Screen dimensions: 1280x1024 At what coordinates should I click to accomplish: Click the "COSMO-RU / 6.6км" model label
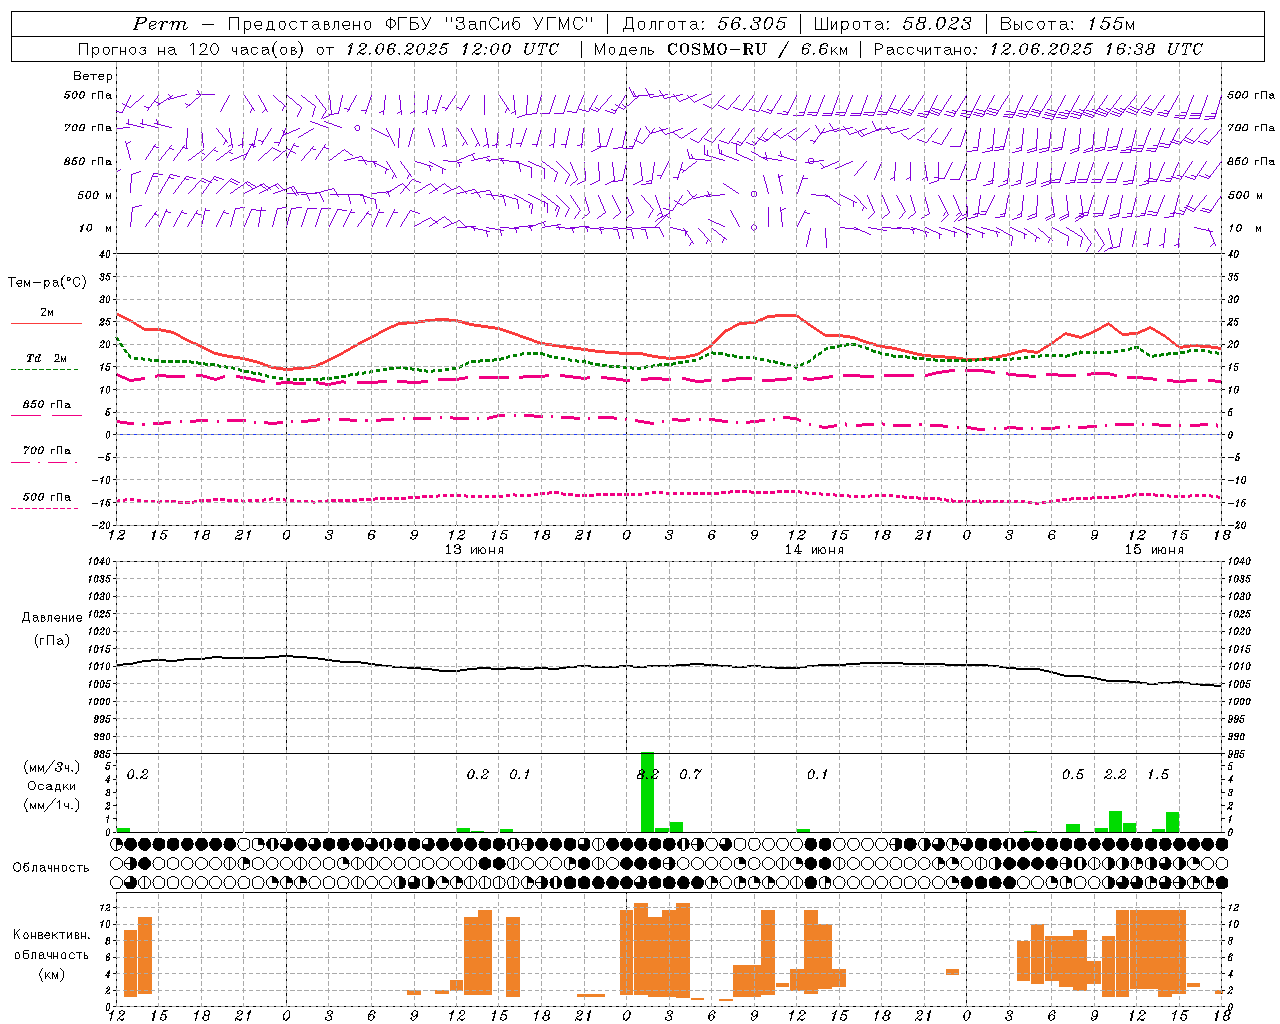click(x=757, y=49)
